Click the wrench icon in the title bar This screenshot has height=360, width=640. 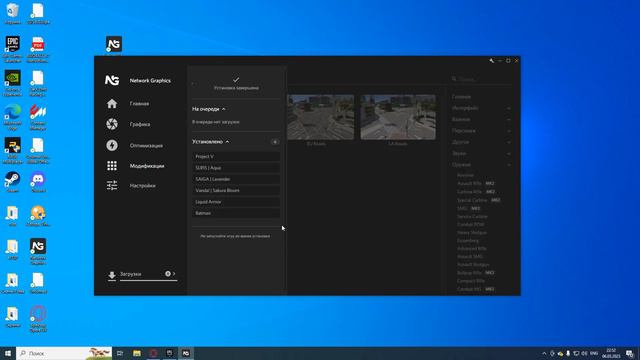491,60
